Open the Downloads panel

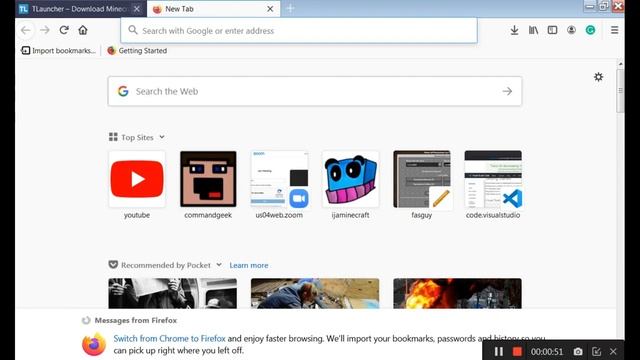(514, 30)
